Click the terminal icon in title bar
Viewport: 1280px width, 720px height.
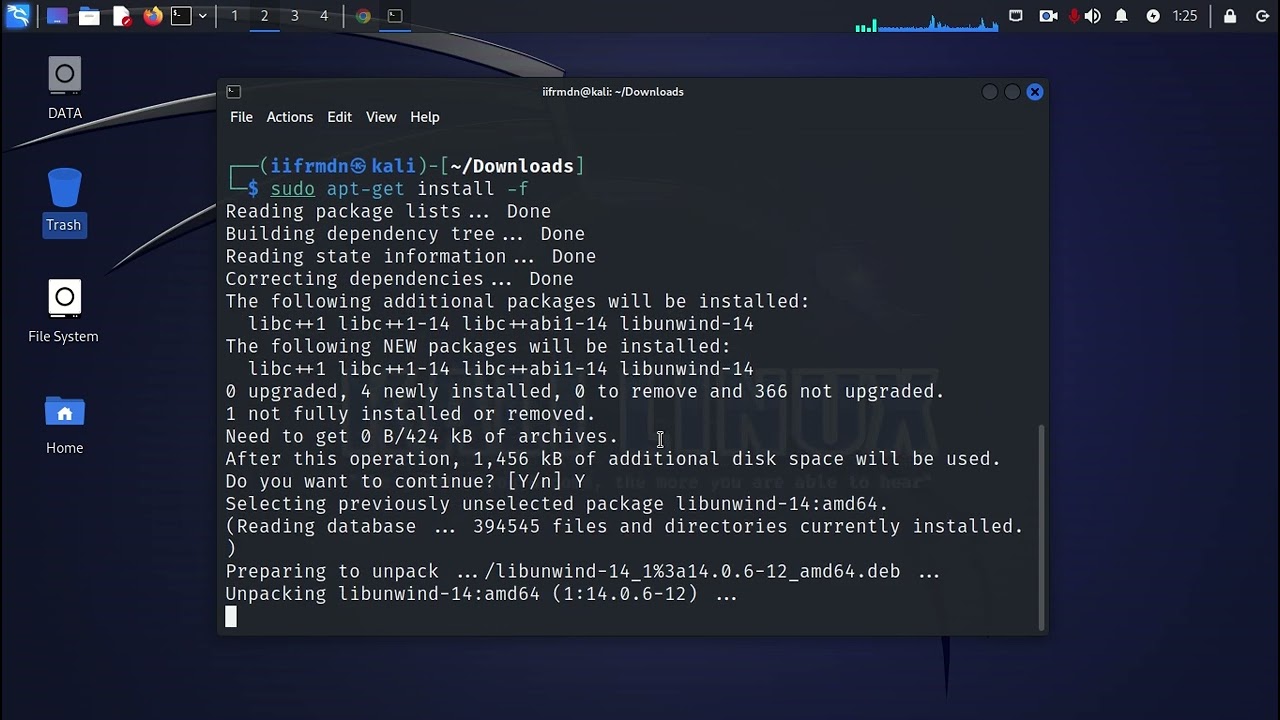233,91
